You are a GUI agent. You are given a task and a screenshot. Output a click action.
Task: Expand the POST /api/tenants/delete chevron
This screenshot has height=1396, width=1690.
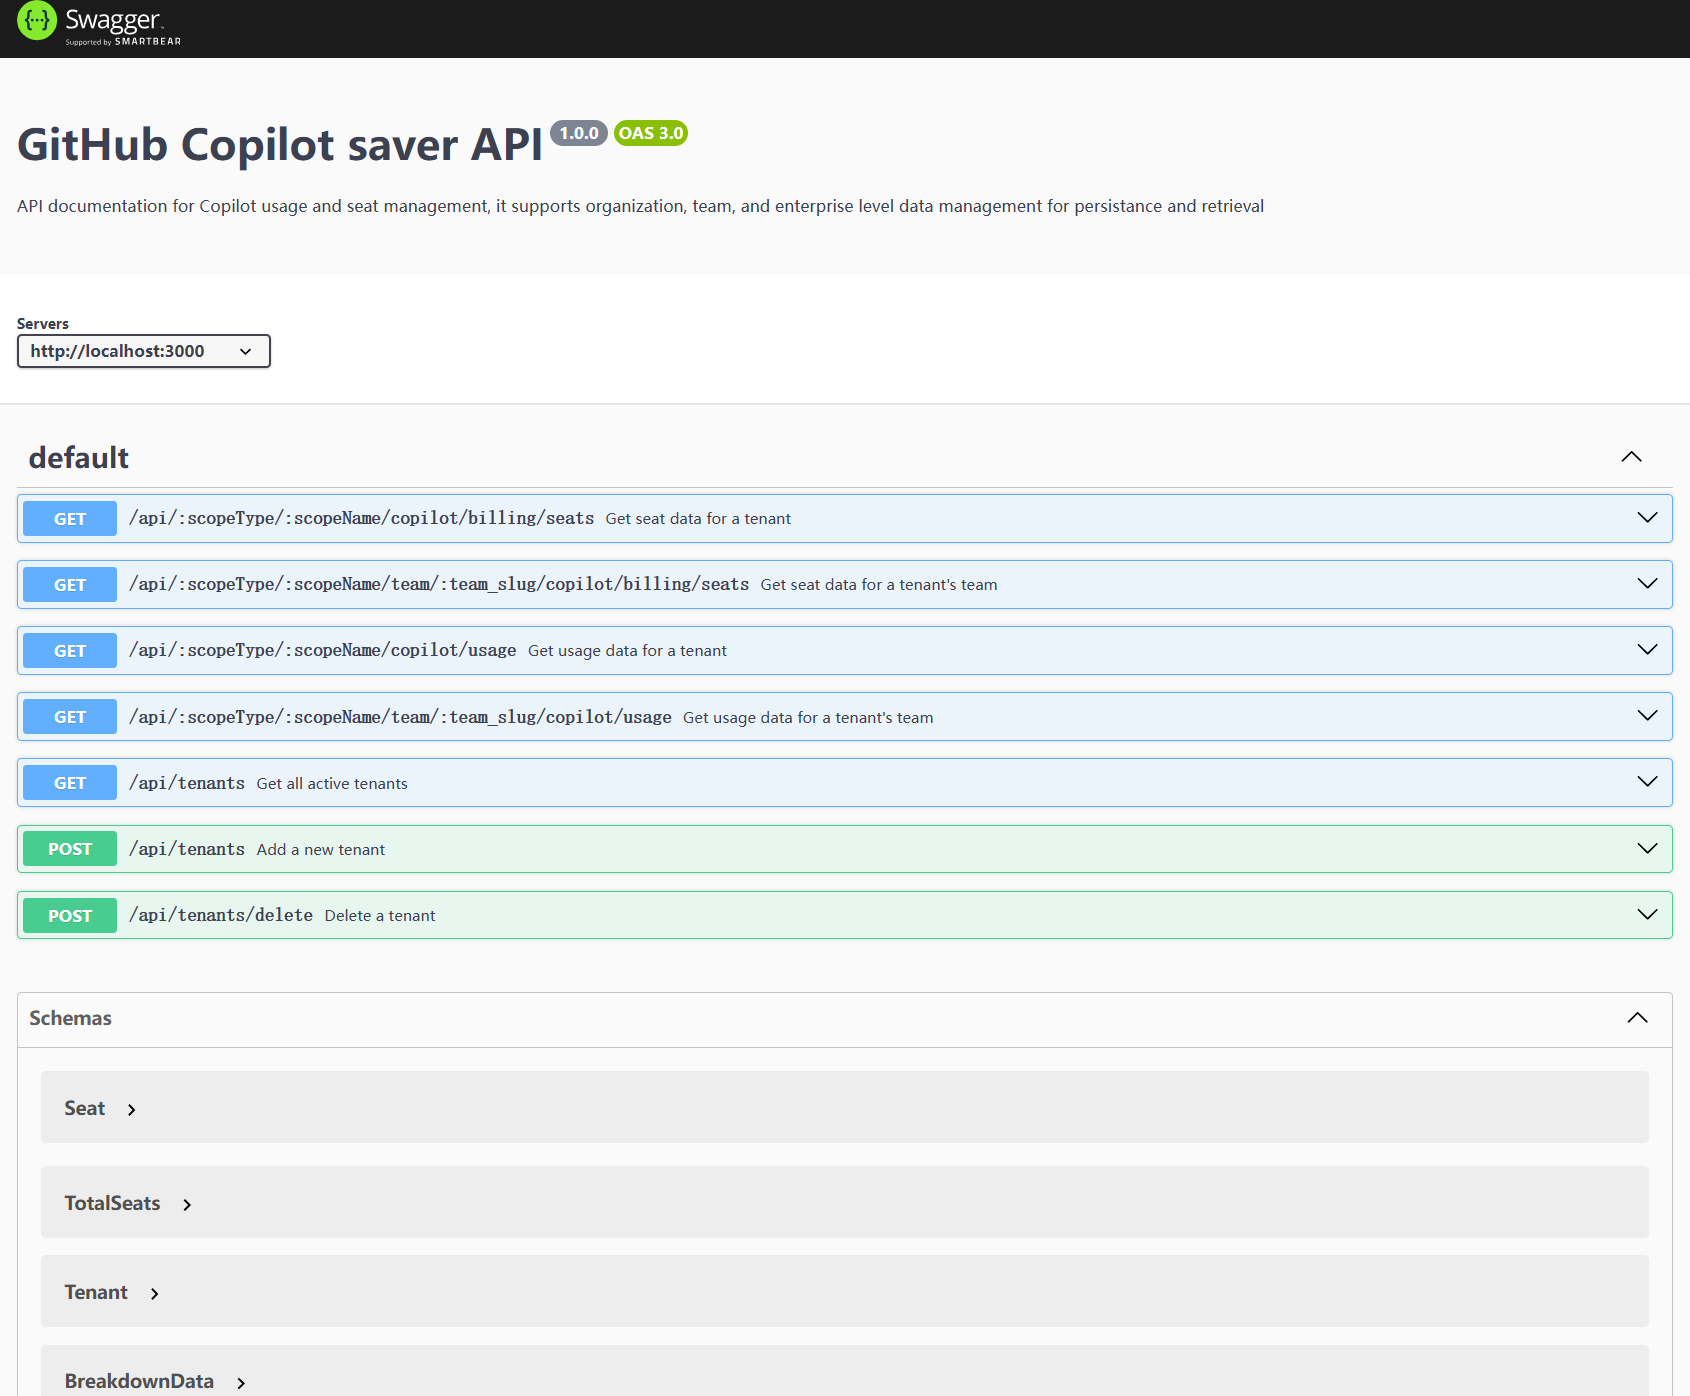1647,915
